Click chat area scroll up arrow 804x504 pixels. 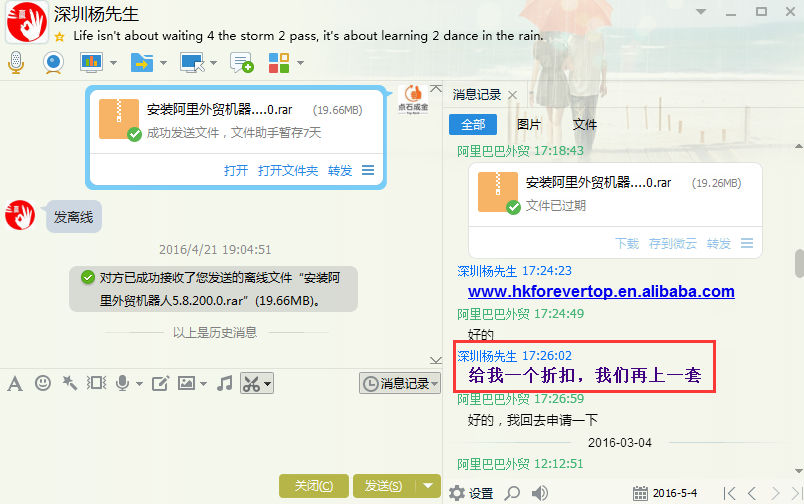436,89
